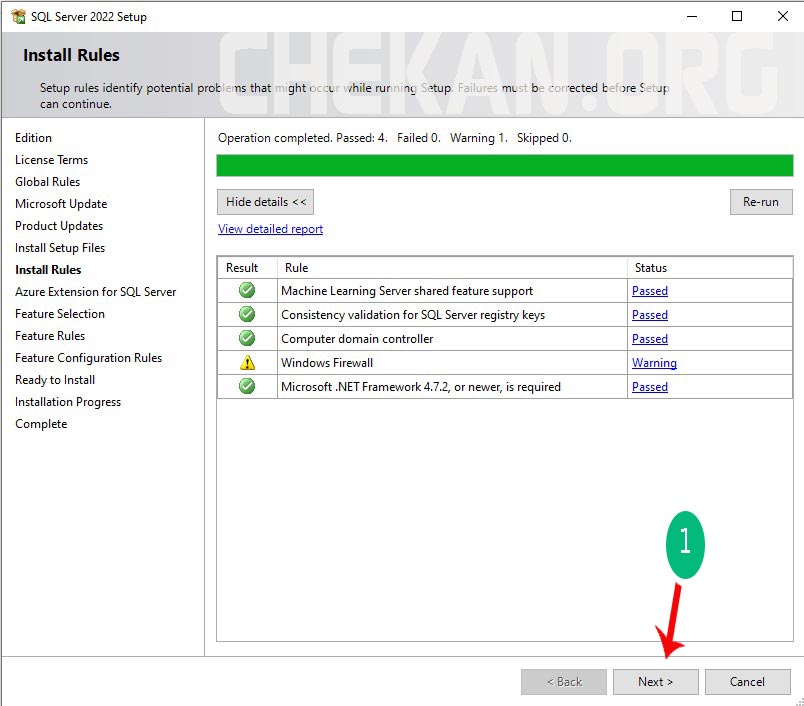Click the green check icon for .NET Framework rule
Screen dimensions: 804x706
point(247,386)
